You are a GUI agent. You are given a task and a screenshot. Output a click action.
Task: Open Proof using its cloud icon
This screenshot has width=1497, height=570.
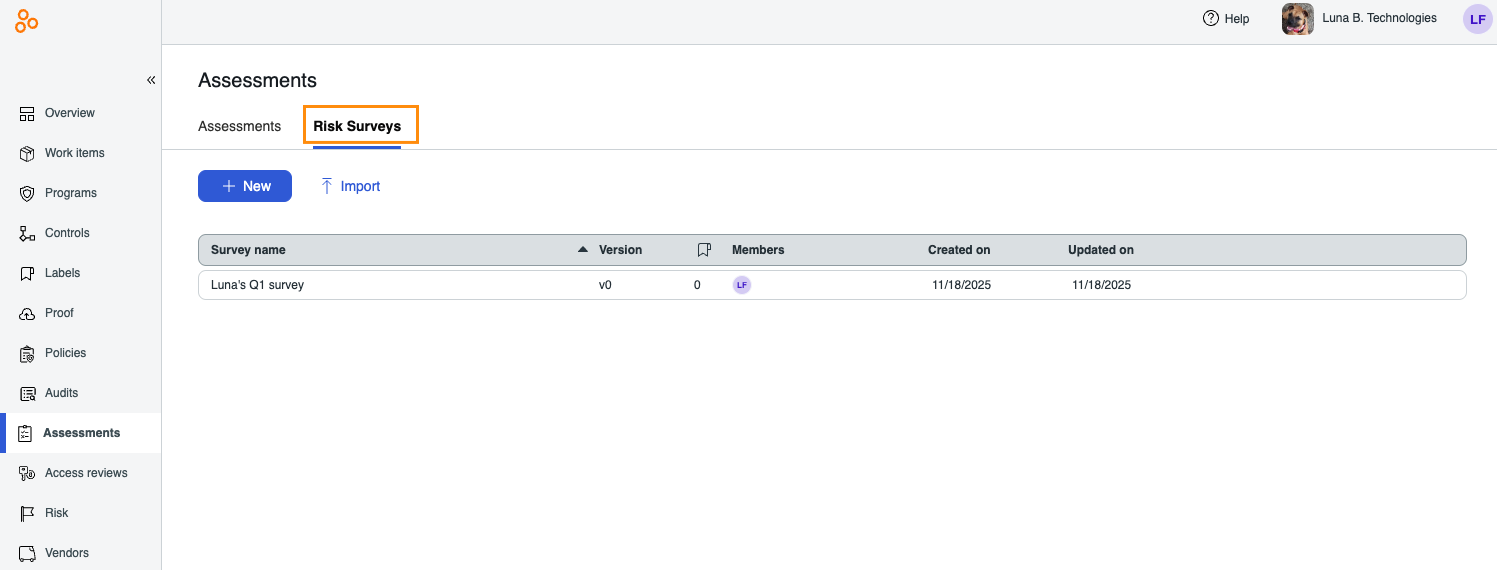pyautogui.click(x=27, y=313)
